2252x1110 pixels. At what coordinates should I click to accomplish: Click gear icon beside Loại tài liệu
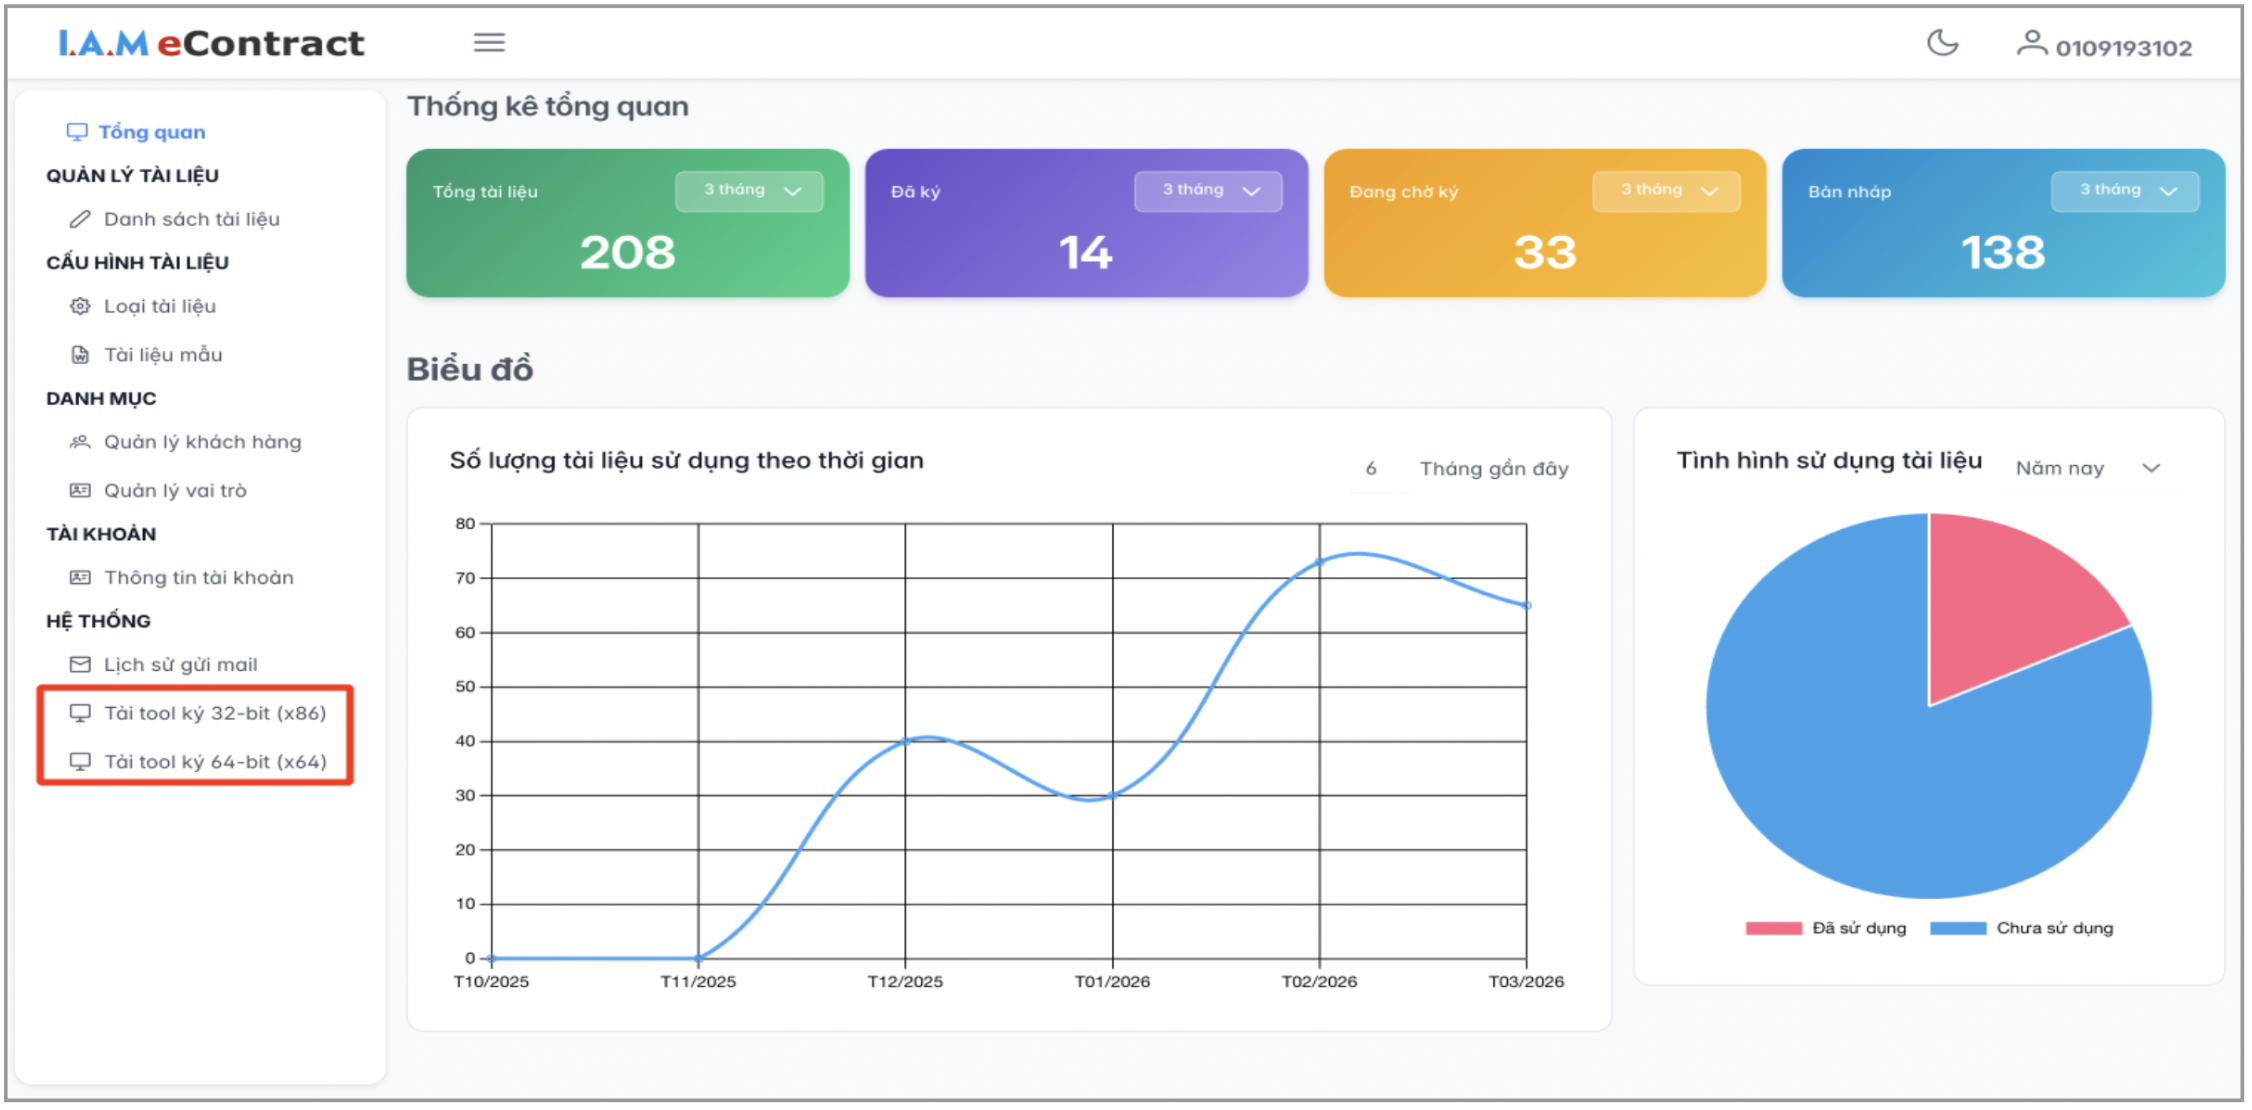pyautogui.click(x=80, y=306)
